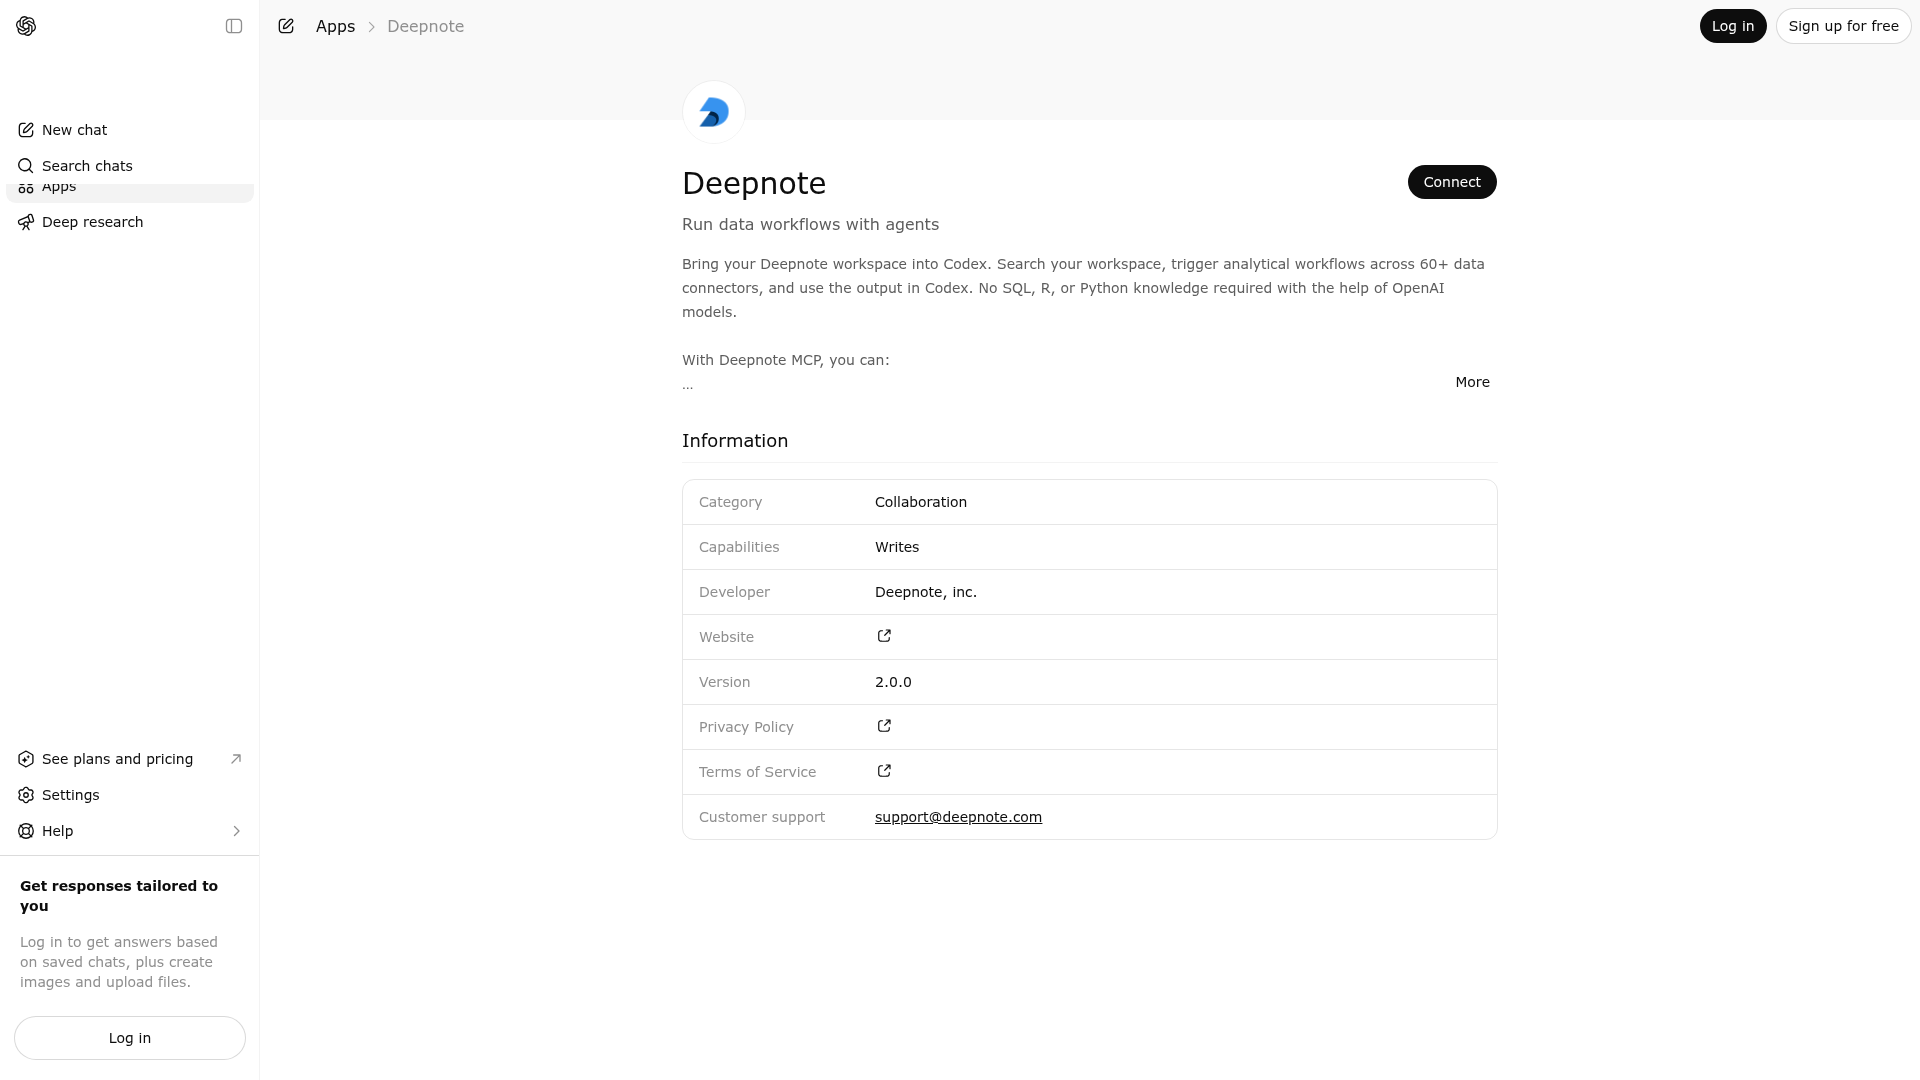Screen dimensions: 1920x1080
Task: Open the Terms of Service external link icon
Action: click(884, 771)
